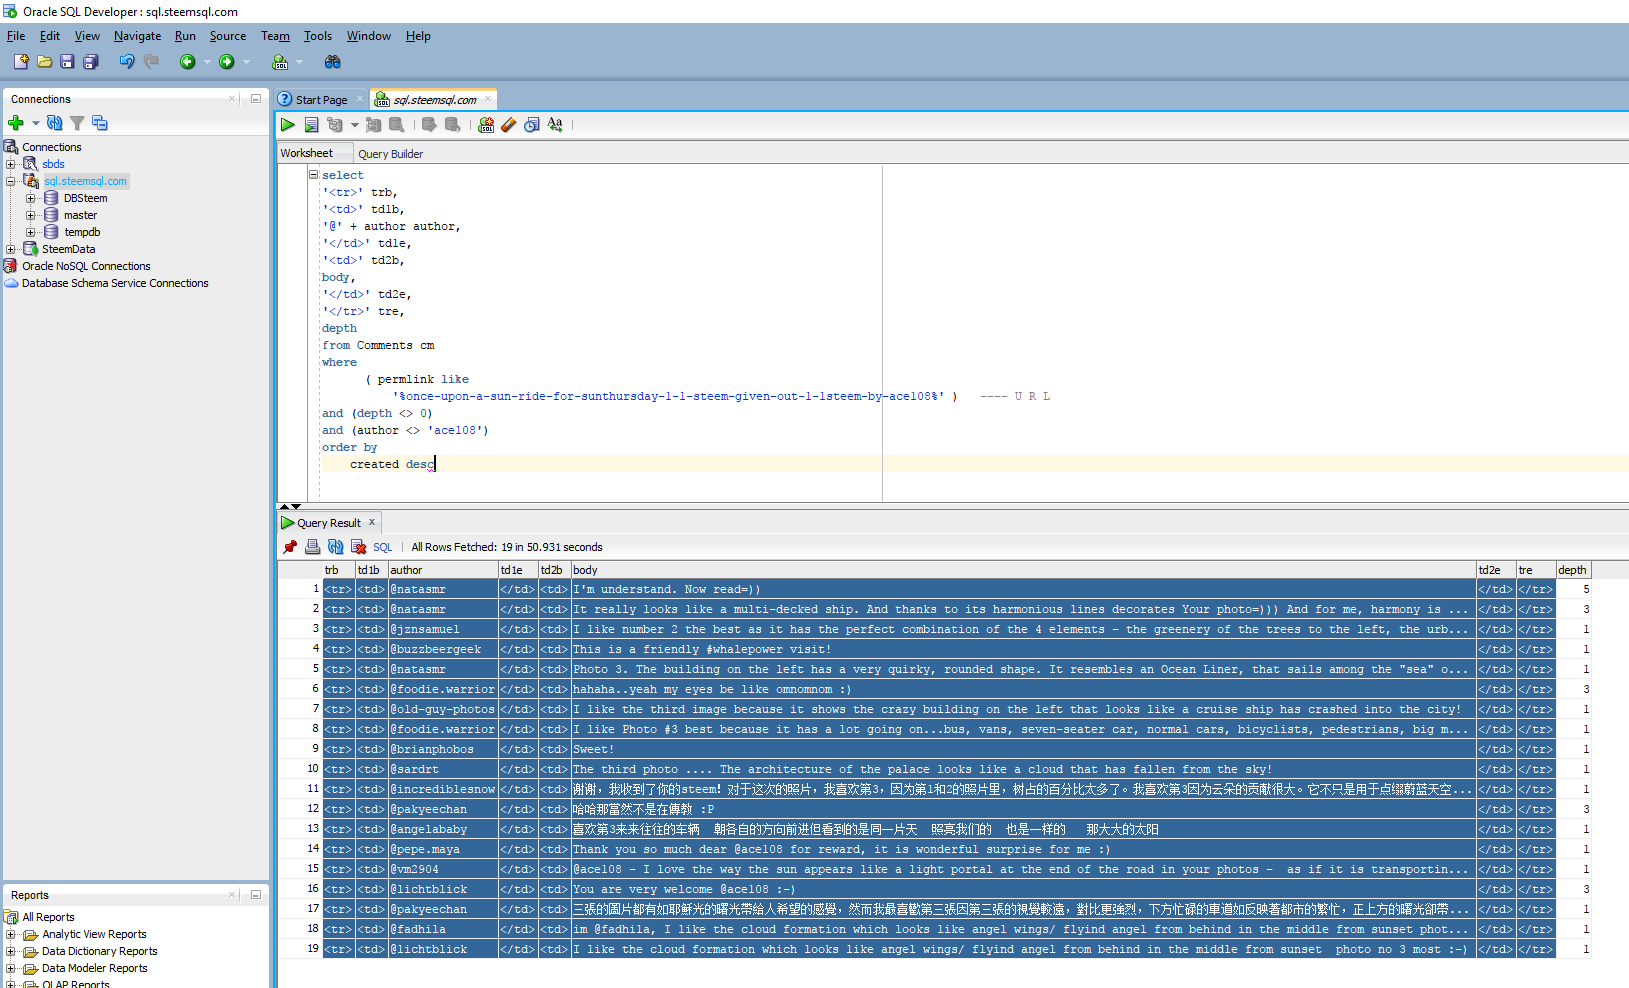This screenshot has height=988, width=1629.
Task: Run statement with green play icon
Action: [x=288, y=125]
